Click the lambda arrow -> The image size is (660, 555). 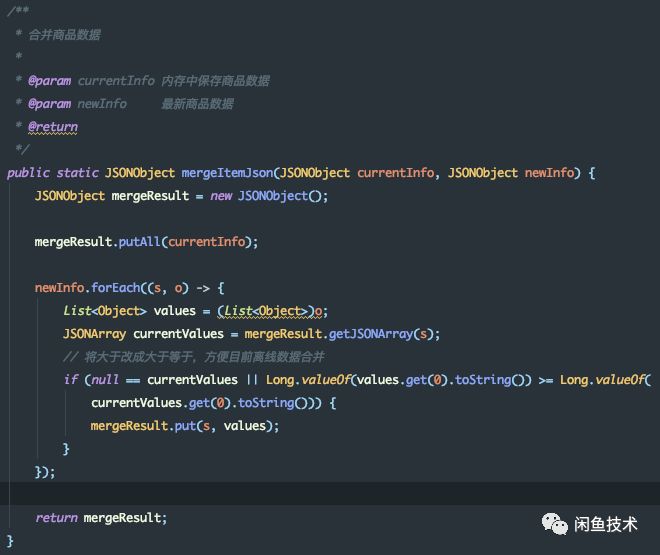pos(203,288)
